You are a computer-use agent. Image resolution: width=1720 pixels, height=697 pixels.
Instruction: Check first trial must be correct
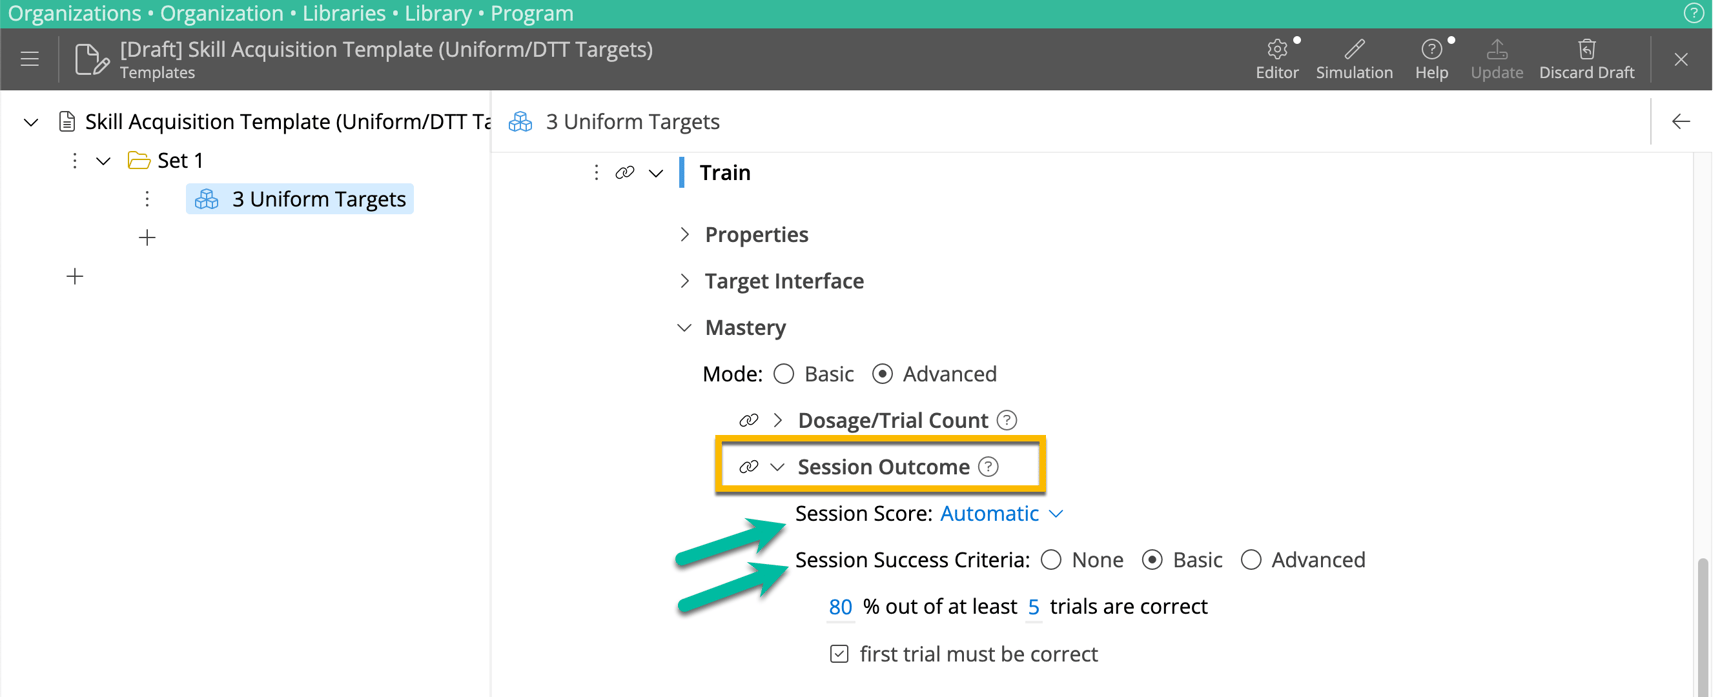838,653
